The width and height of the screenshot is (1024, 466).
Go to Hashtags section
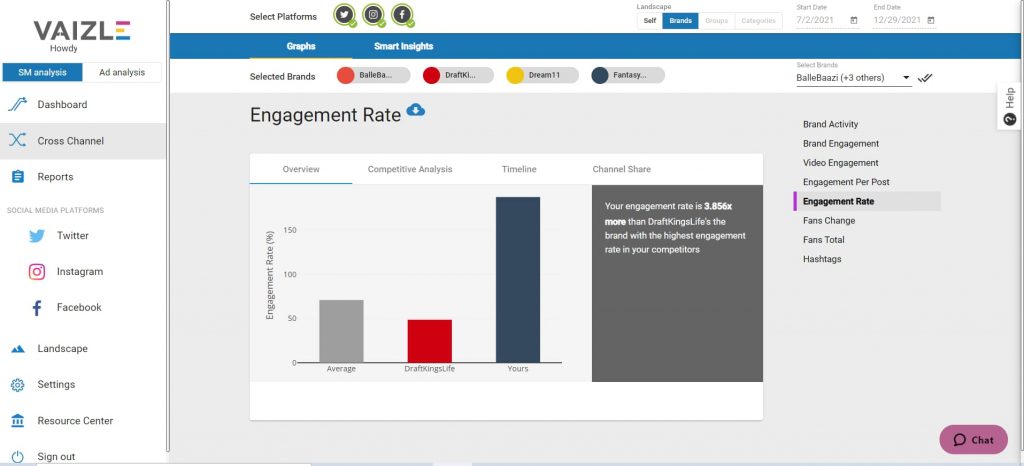click(x=822, y=259)
